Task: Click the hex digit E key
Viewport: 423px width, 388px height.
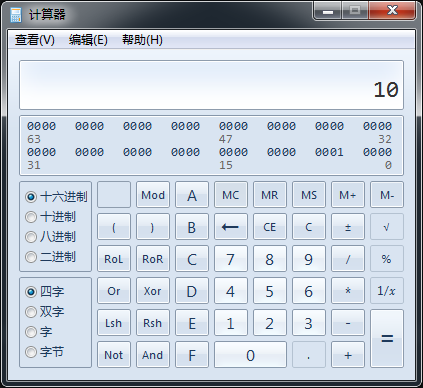Action: pyautogui.click(x=192, y=323)
